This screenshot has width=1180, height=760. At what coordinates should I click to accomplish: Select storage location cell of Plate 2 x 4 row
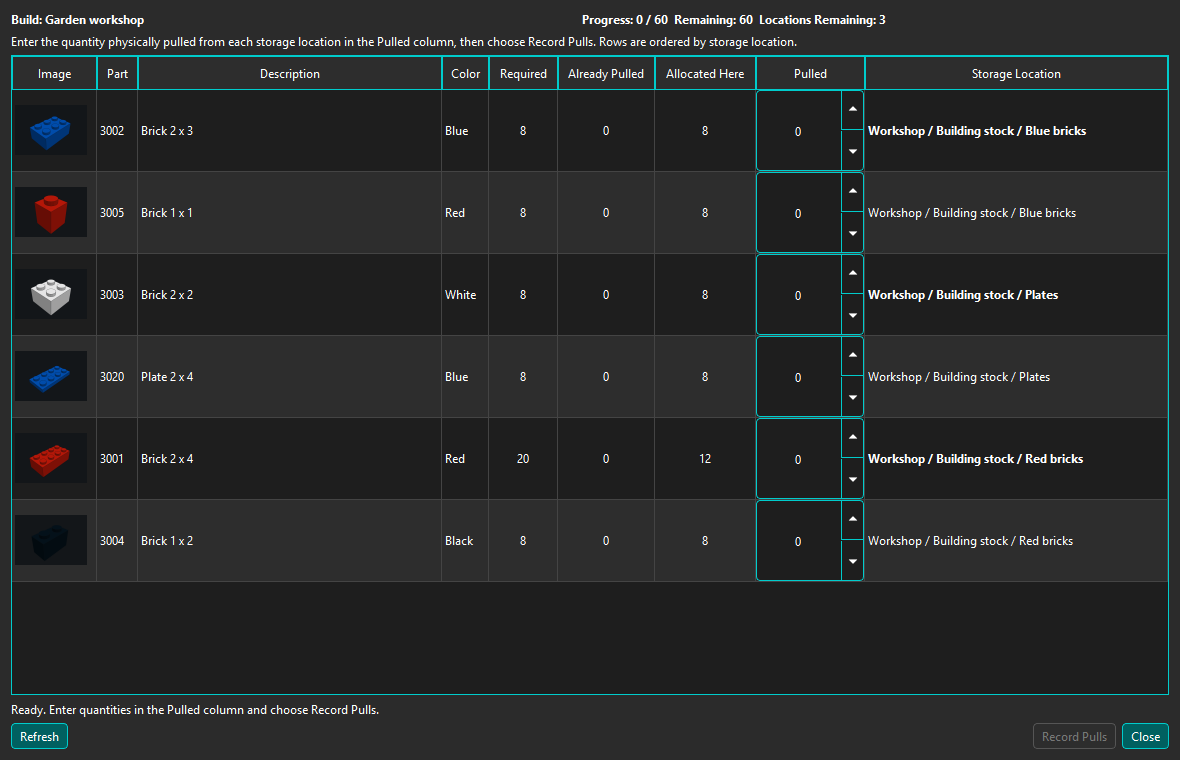point(1016,377)
